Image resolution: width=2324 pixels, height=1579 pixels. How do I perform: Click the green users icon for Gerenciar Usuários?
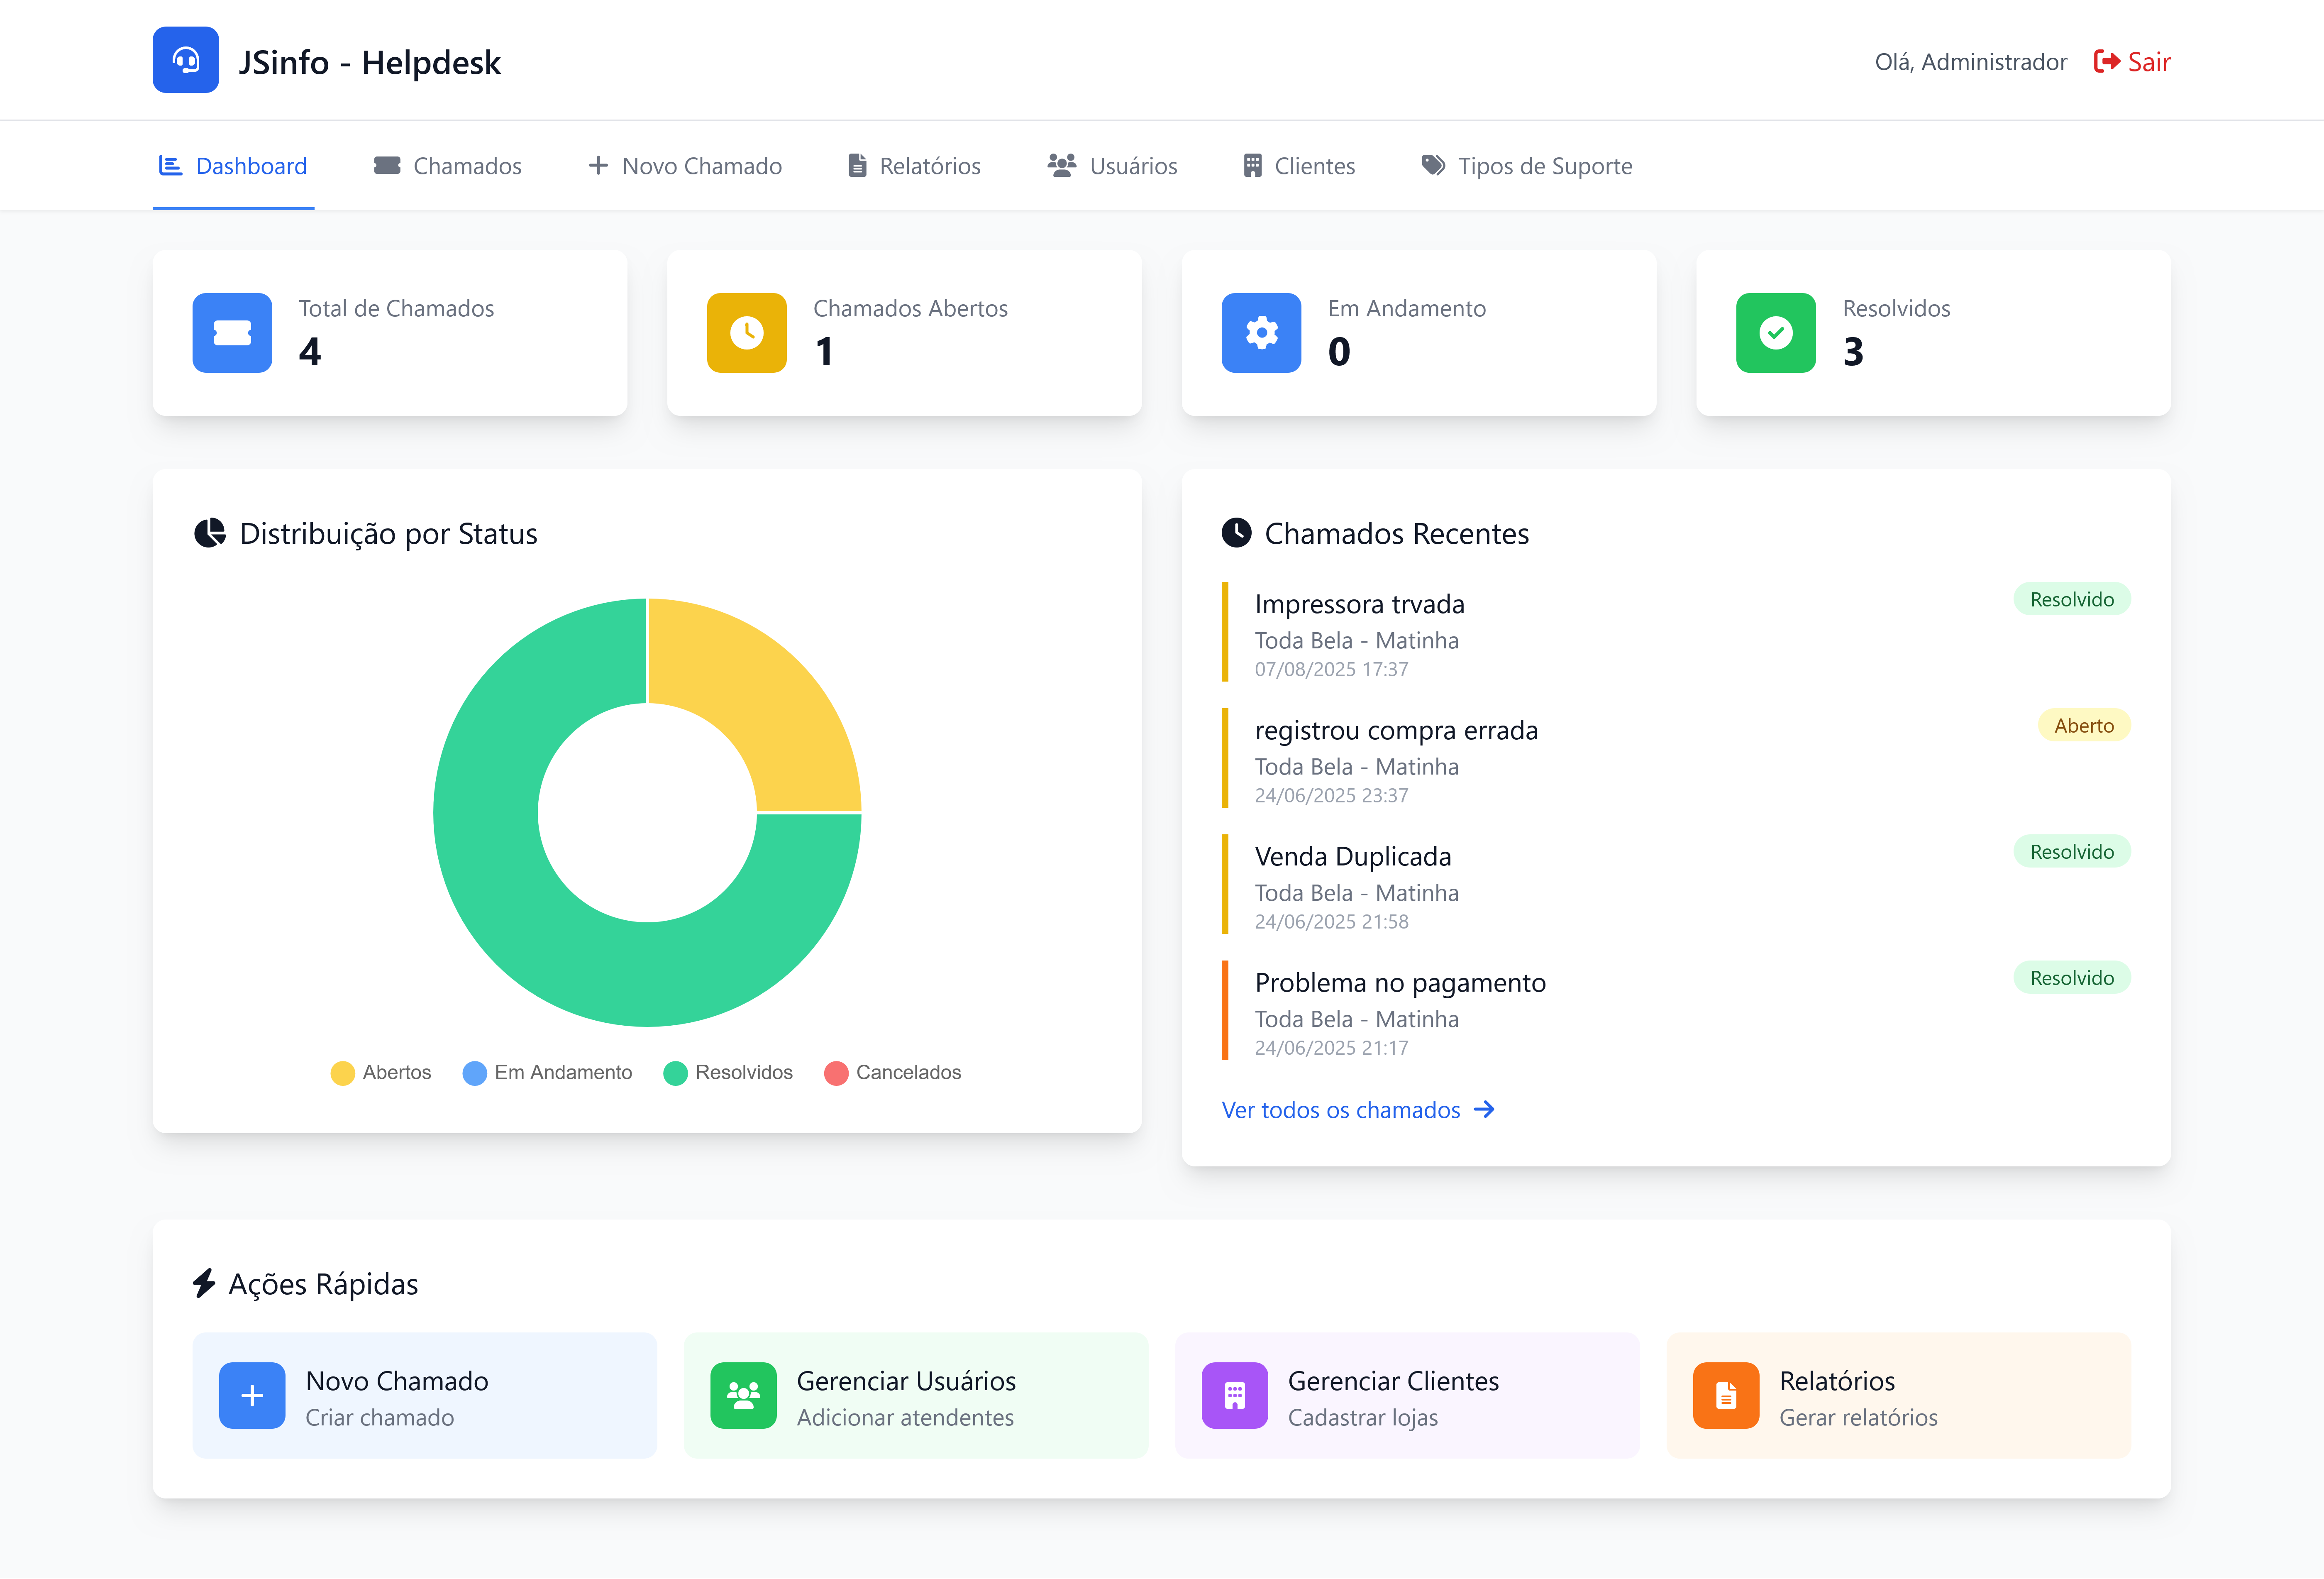[743, 1395]
